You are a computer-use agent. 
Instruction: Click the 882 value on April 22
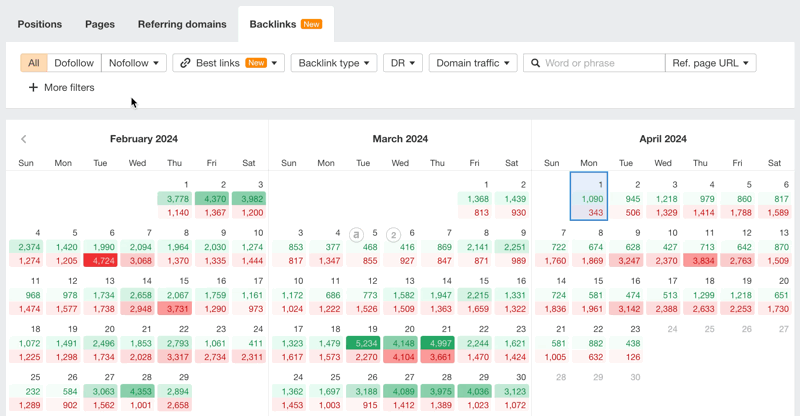(x=589, y=343)
